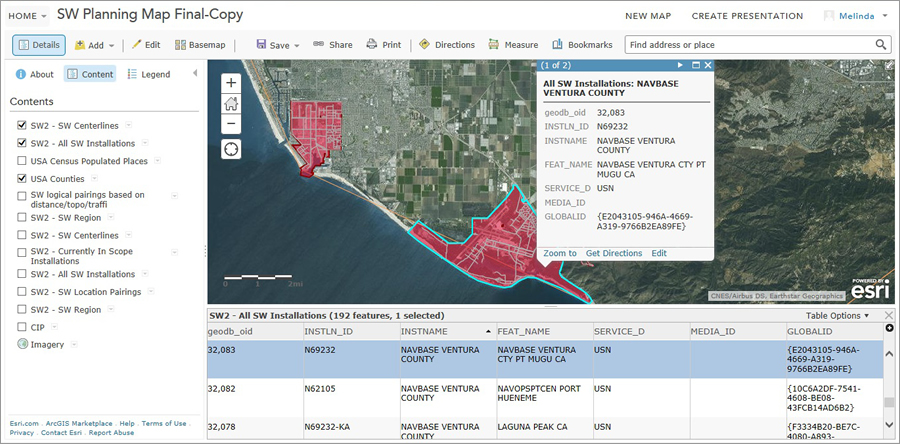Enable SW2 - SW Location Pairings layer
The width and height of the screenshot is (900, 444).
pyautogui.click(x=22, y=291)
